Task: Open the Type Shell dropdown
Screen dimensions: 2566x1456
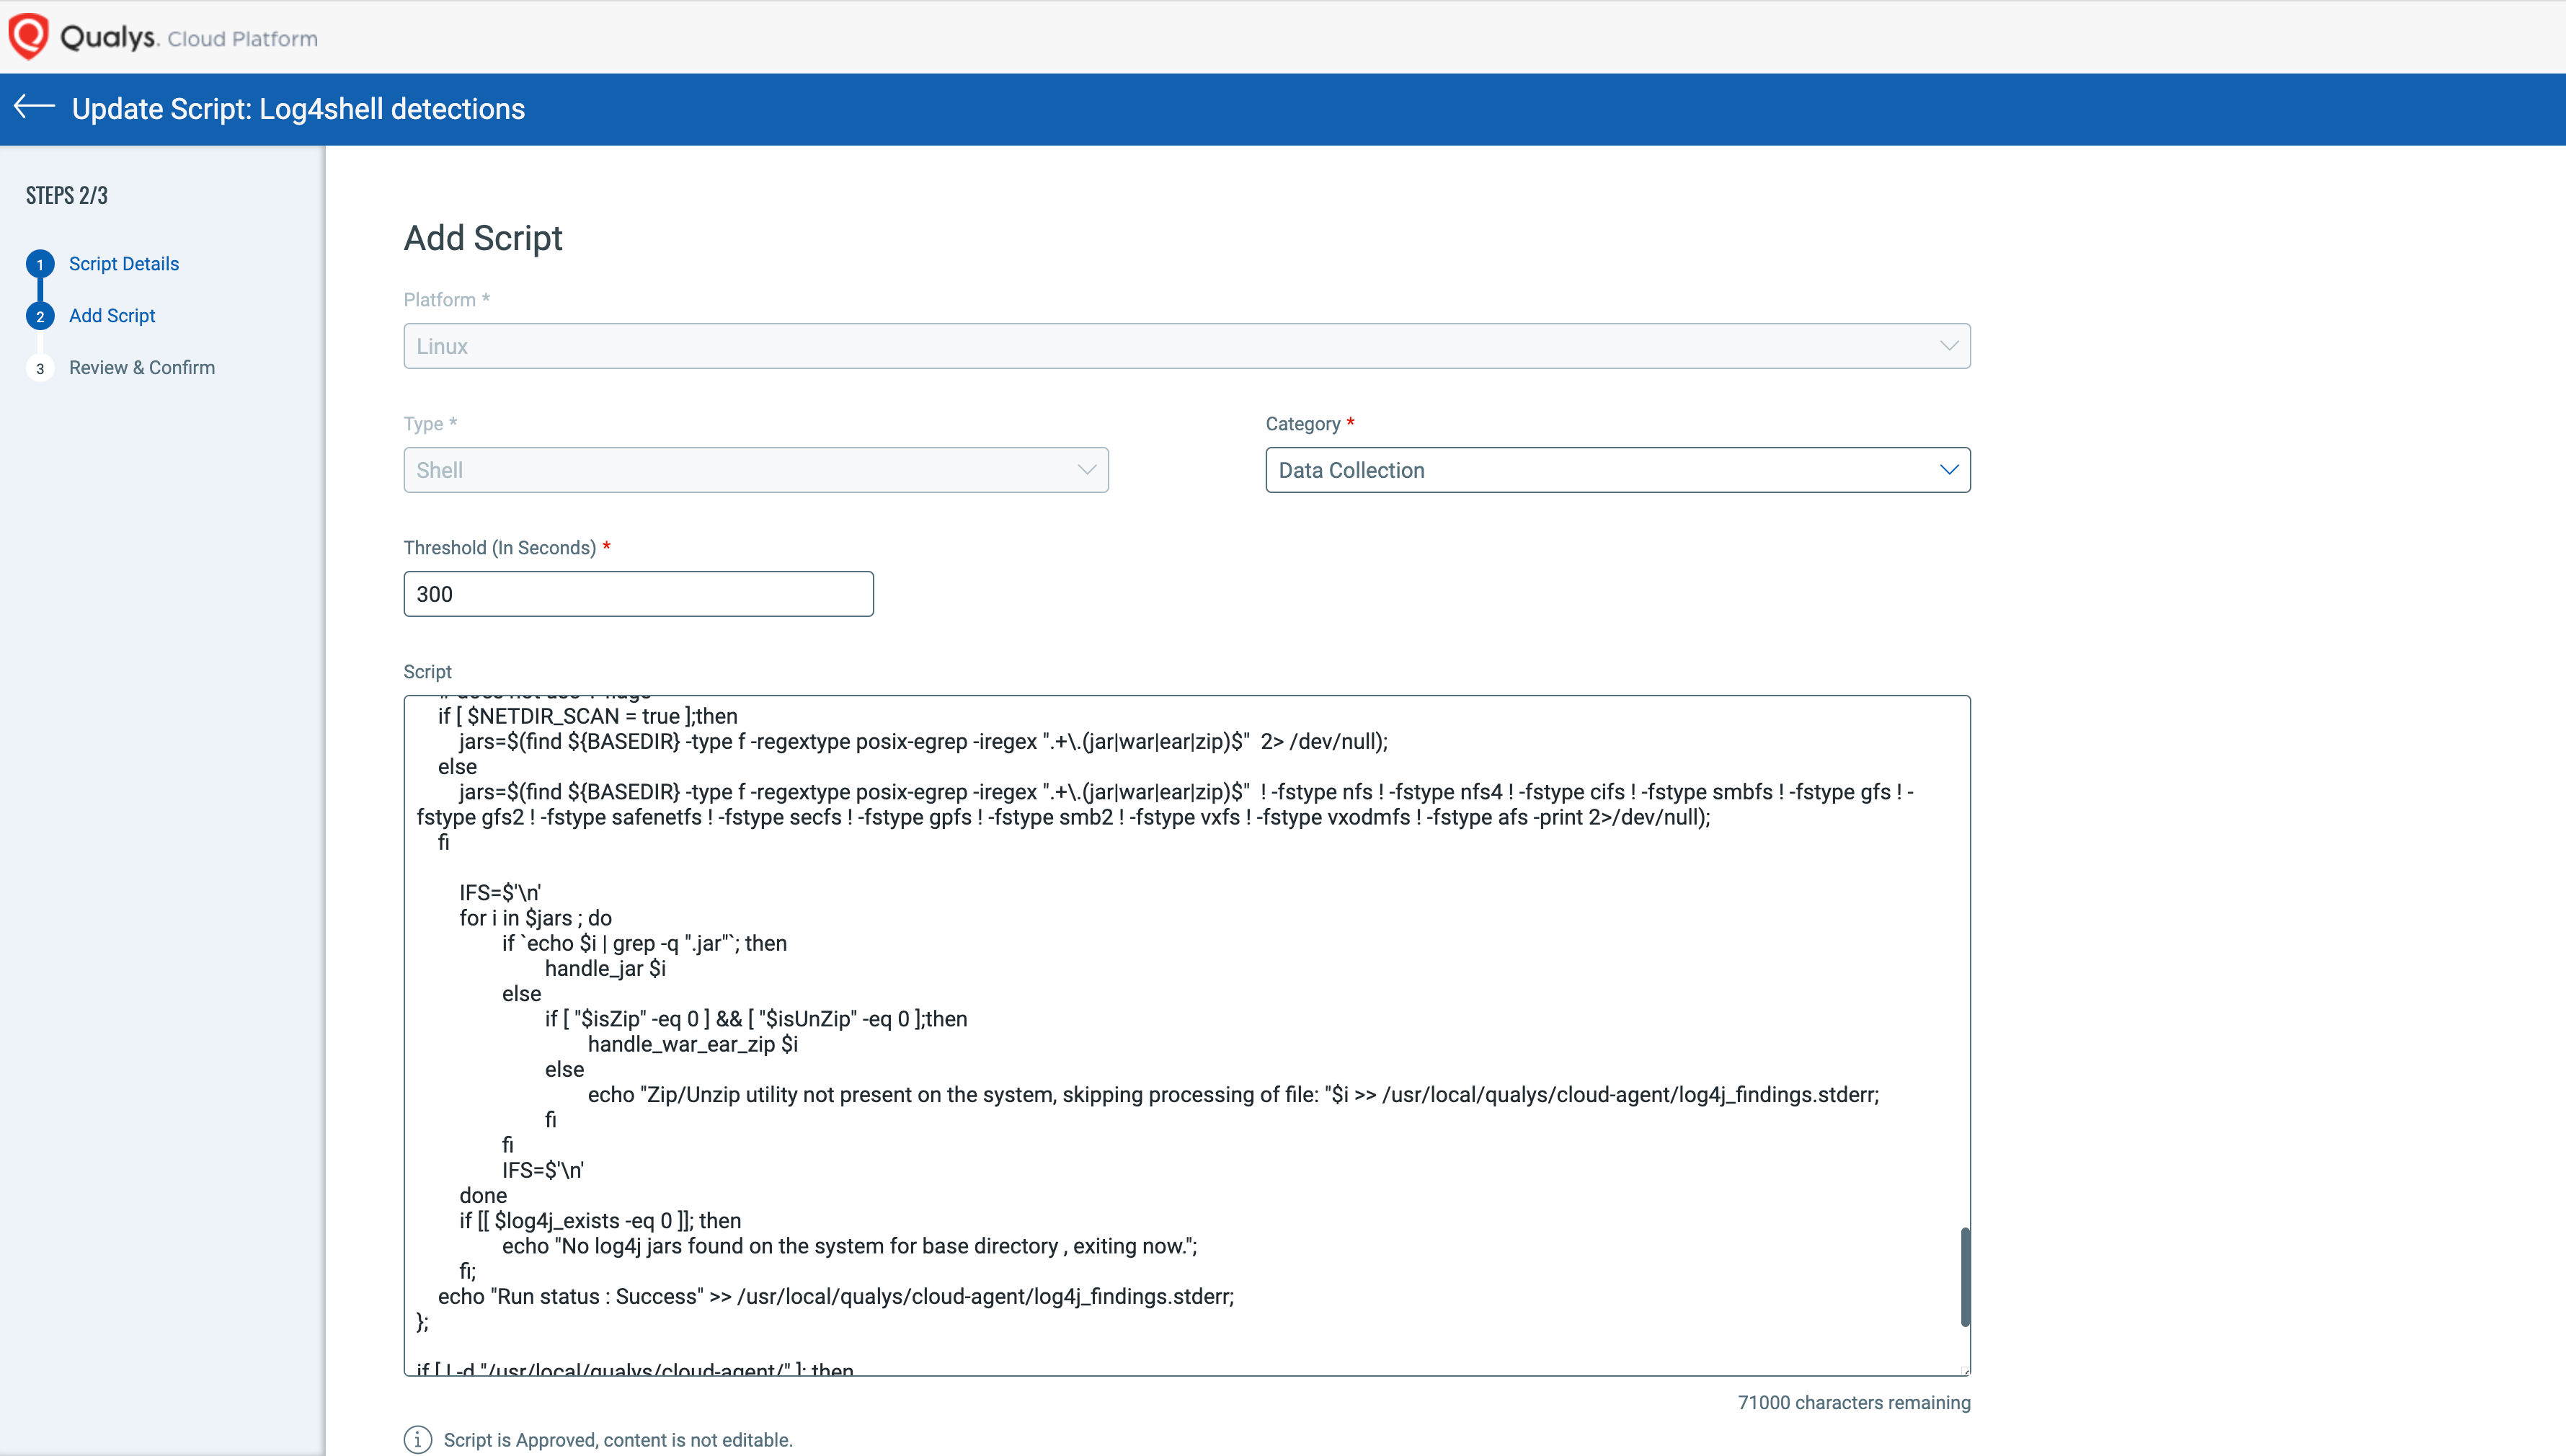Action: [756, 470]
